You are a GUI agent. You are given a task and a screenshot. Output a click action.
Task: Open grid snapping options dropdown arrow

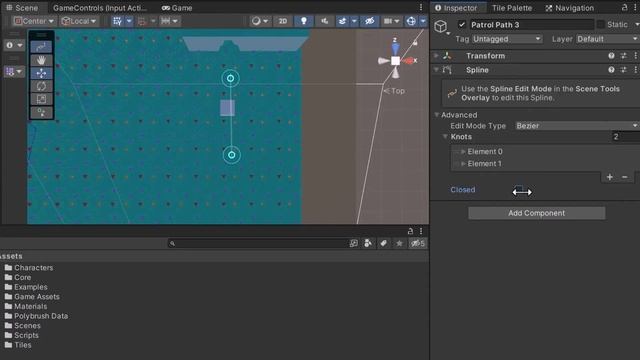(x=129, y=21)
